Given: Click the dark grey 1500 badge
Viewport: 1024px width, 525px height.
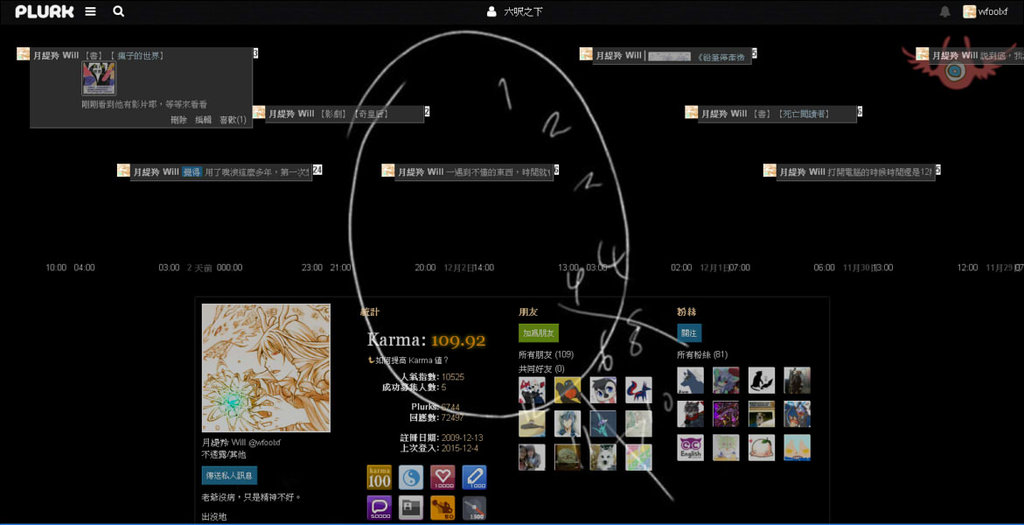Looking at the screenshot, I should 475,508.
